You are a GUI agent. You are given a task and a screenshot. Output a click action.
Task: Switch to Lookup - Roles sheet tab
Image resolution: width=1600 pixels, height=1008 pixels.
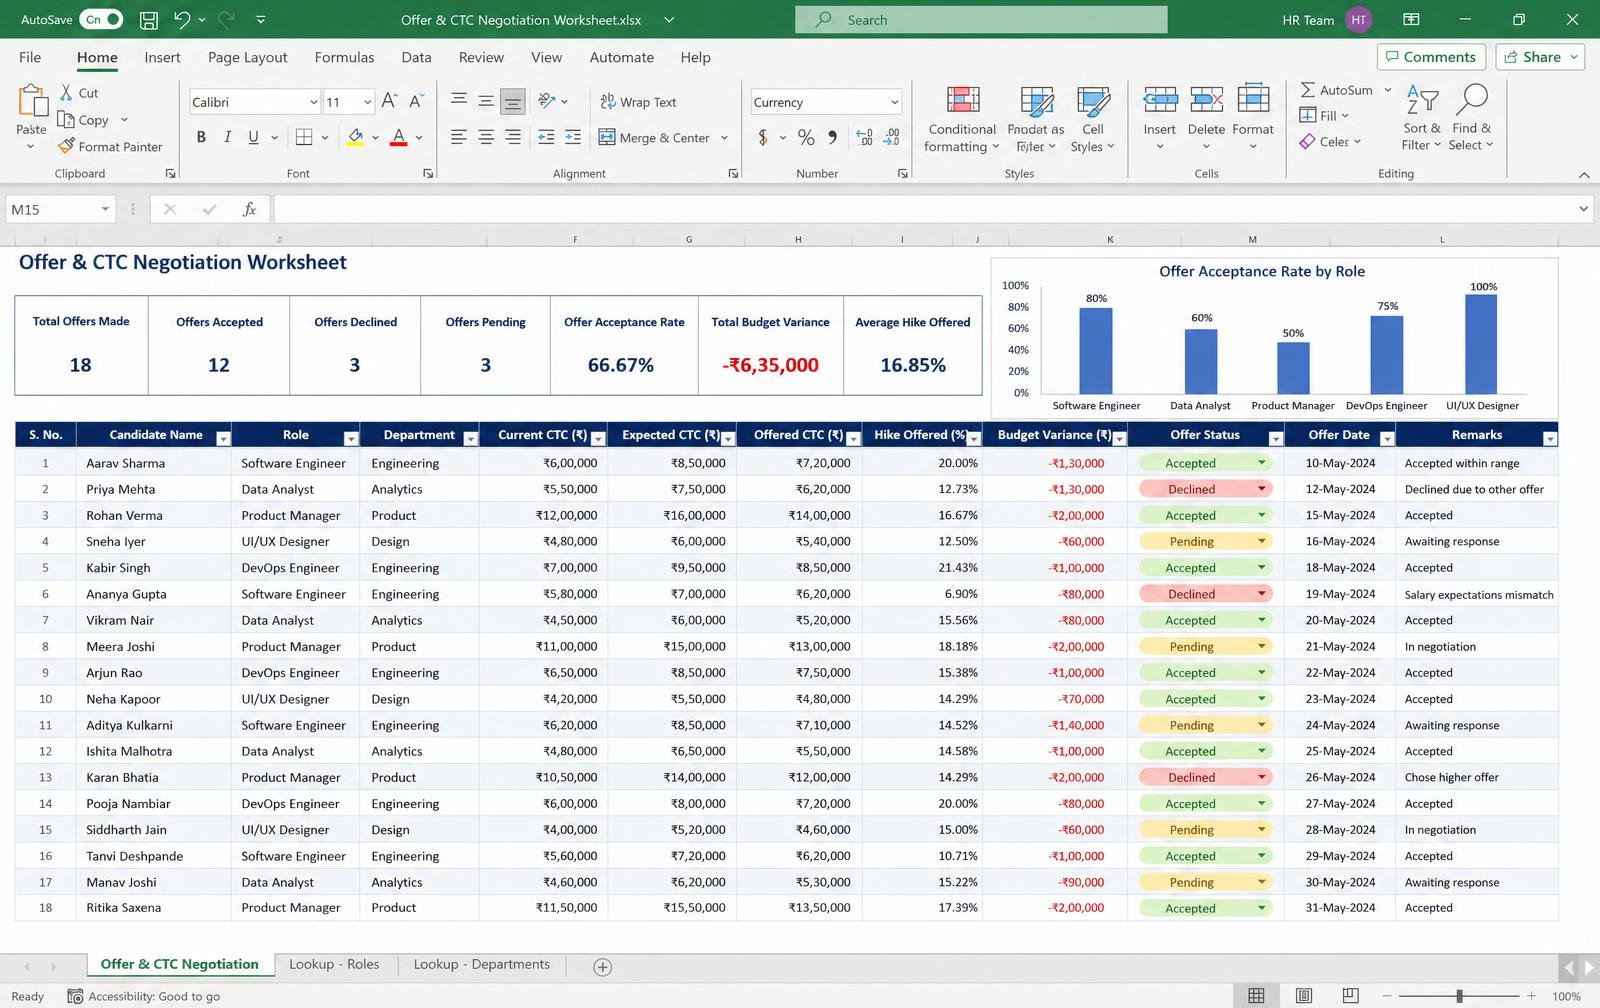[x=334, y=964]
